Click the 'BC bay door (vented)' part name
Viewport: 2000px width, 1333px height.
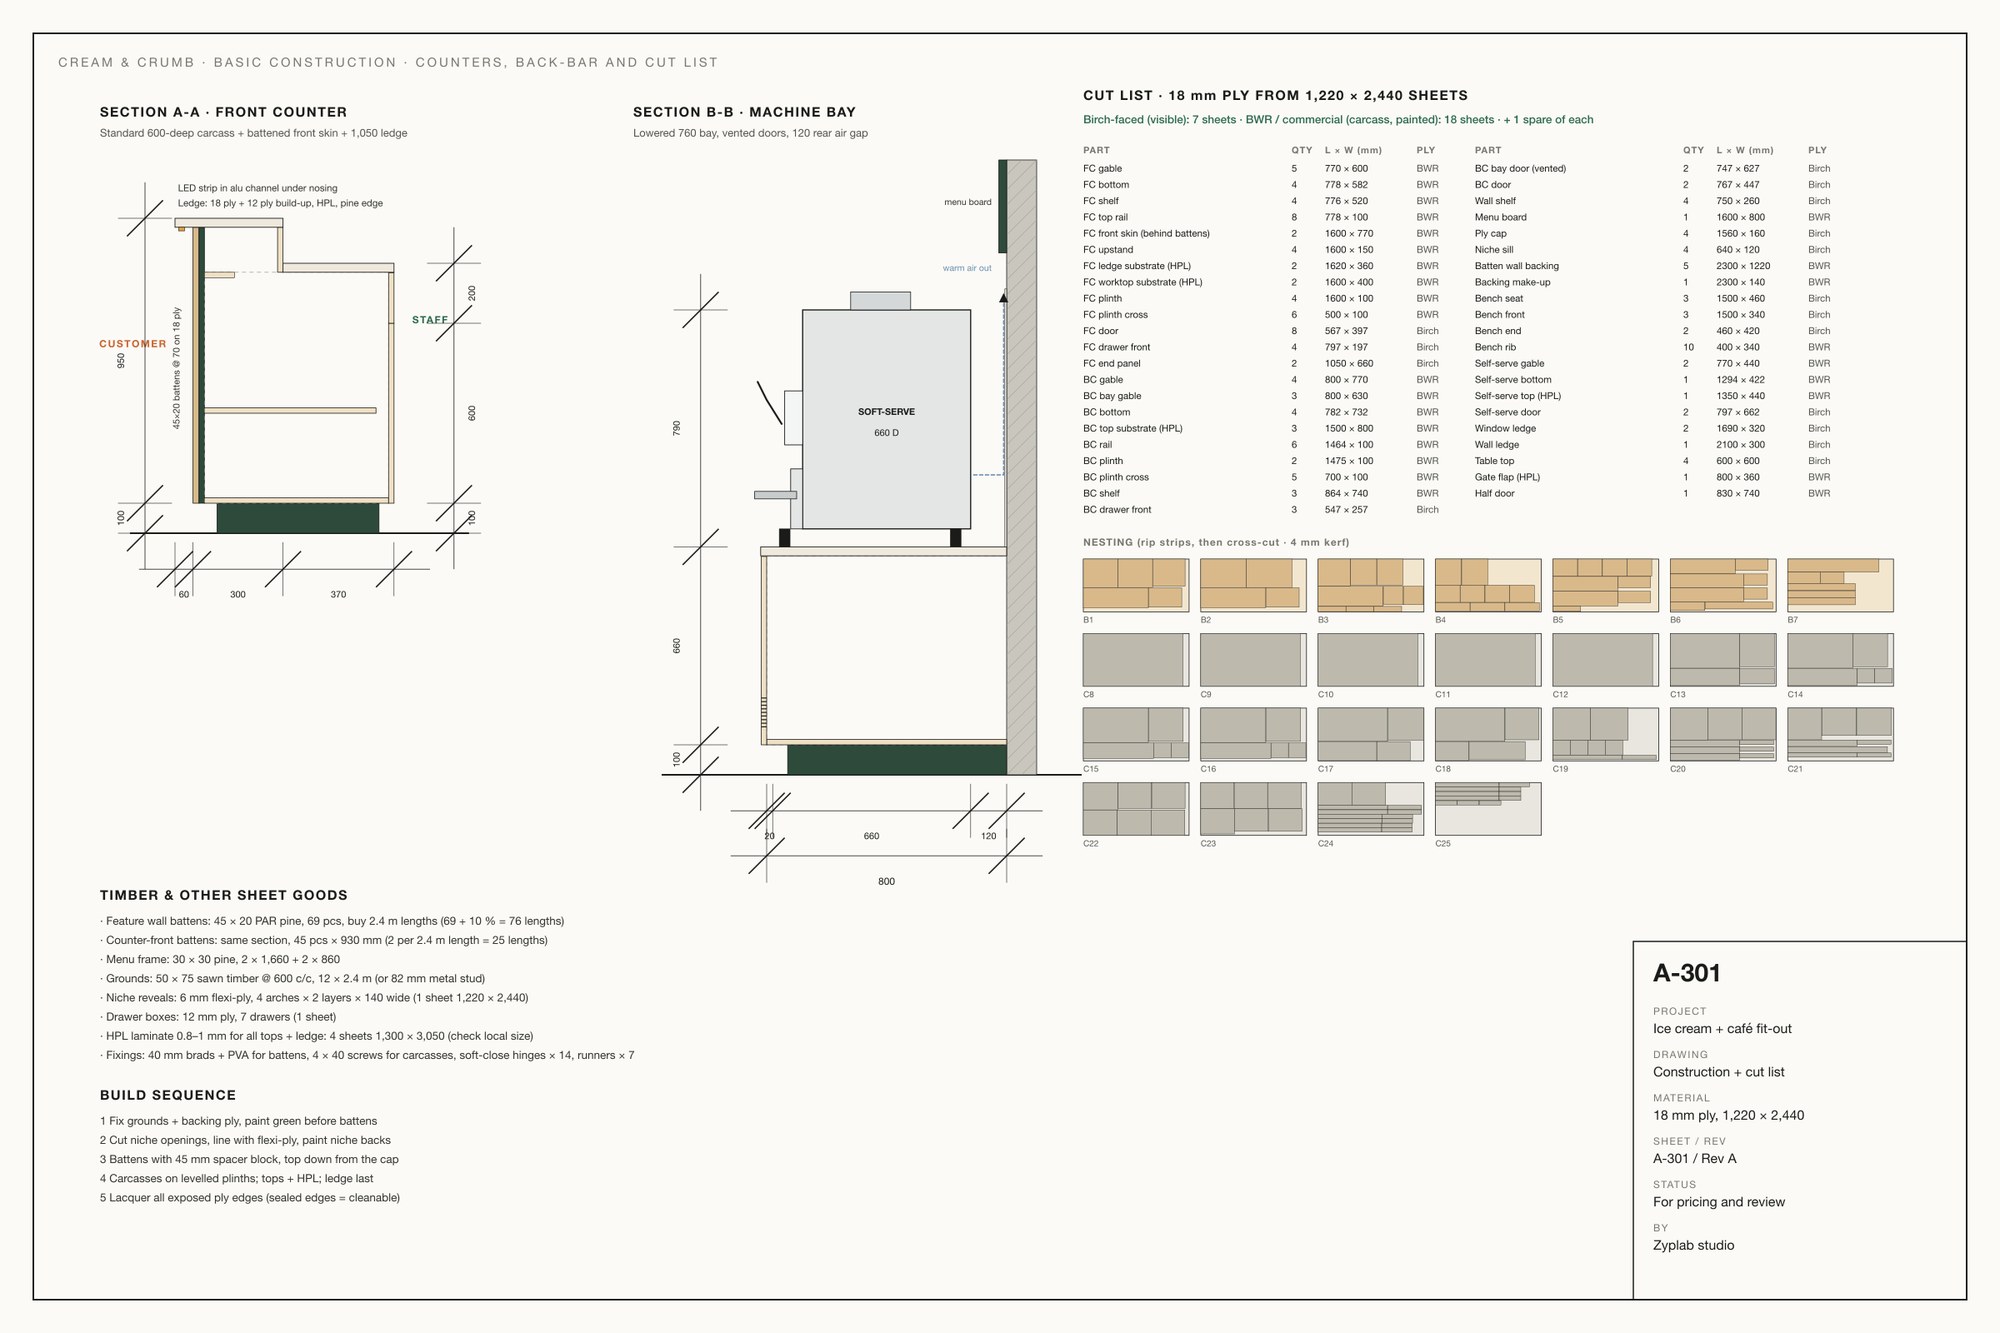pyautogui.click(x=1520, y=169)
